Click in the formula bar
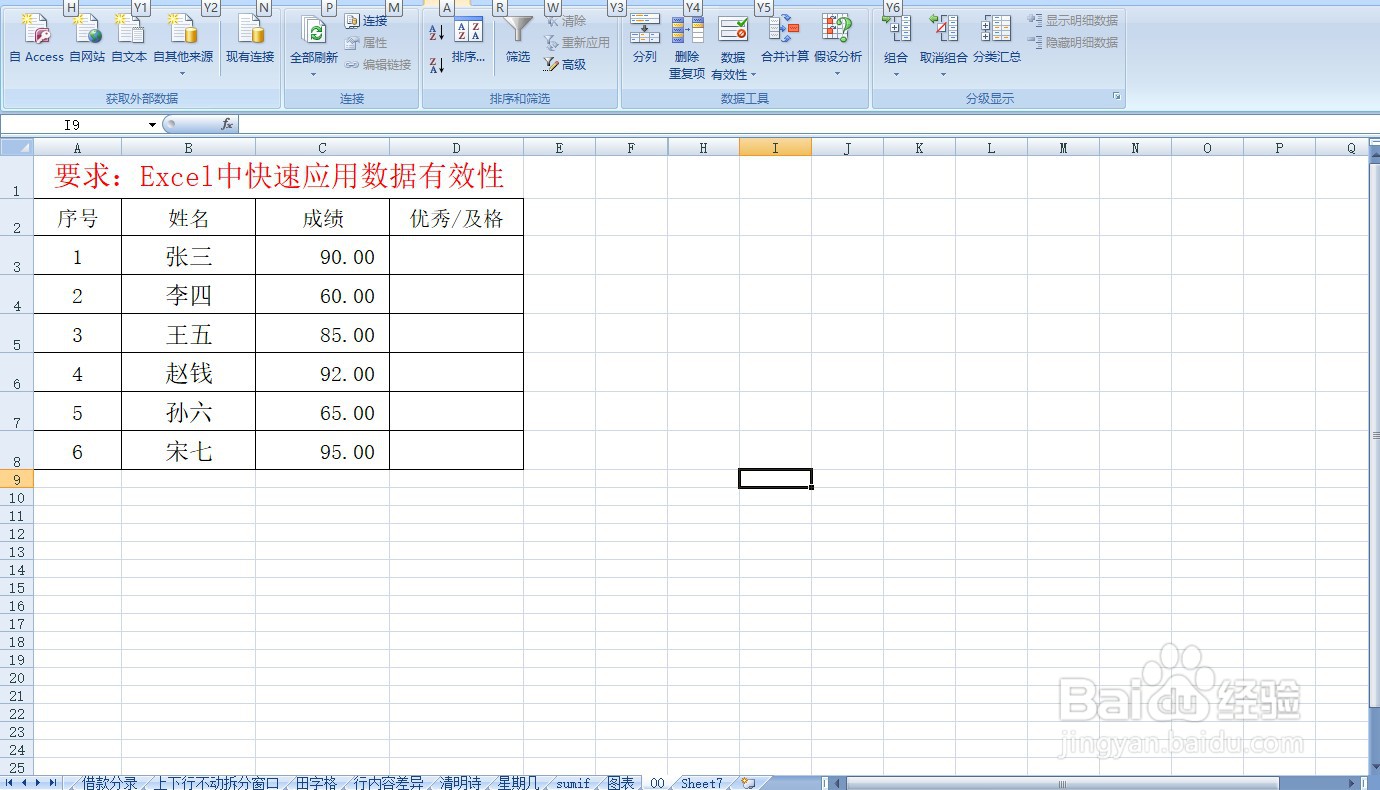Viewport: 1380px width, 790px height. click(808, 125)
